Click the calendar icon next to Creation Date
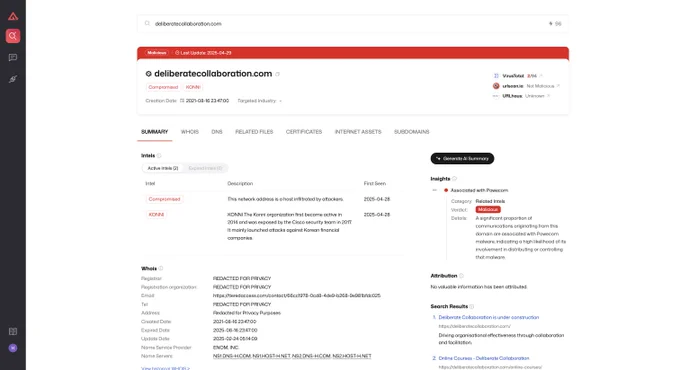Viewport: 680px width, 370px height. [x=182, y=101]
